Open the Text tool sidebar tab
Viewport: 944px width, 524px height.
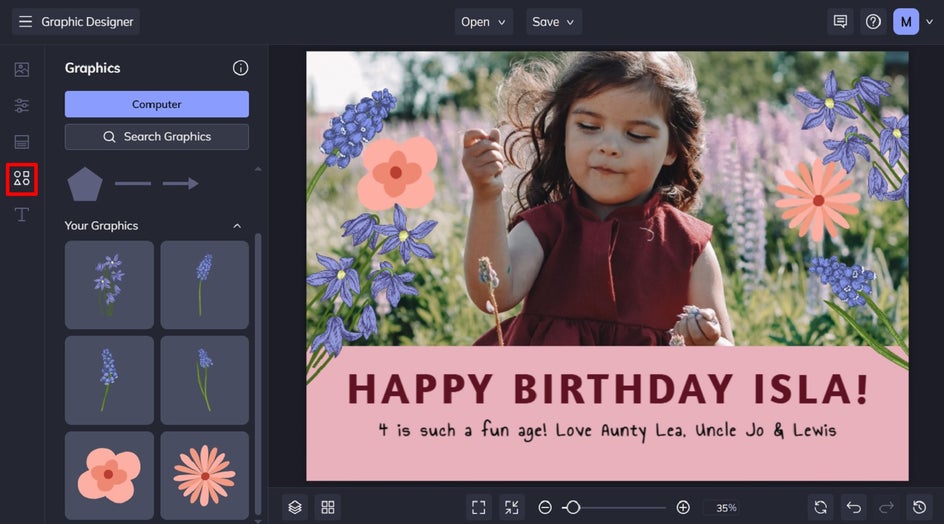(22, 214)
